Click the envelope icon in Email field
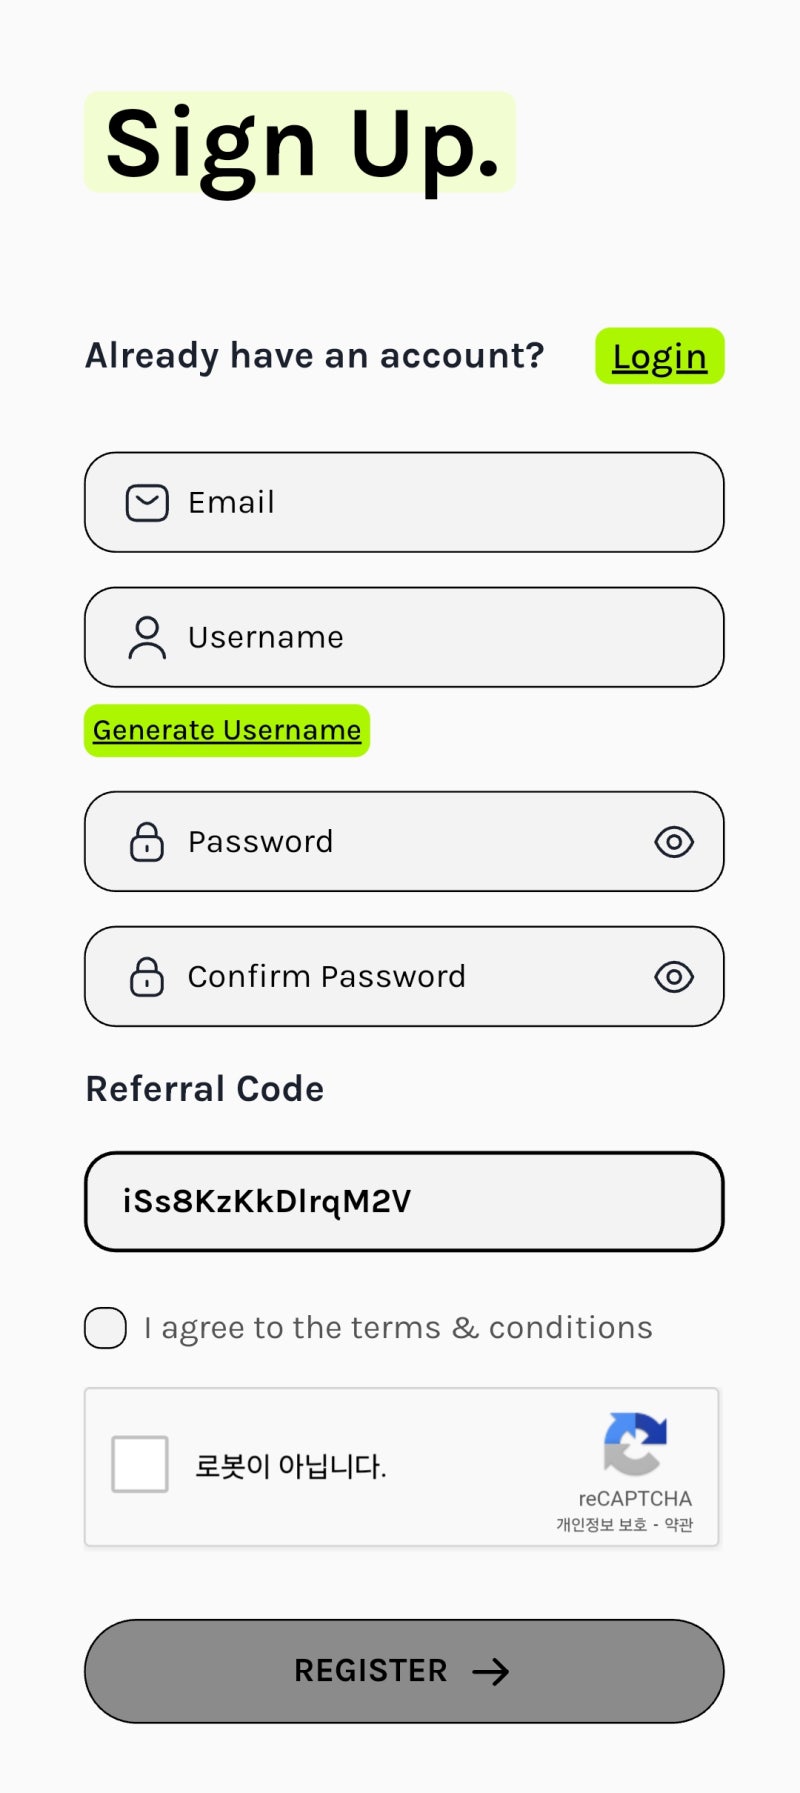Viewport: 800px width, 1793px height. coord(147,503)
